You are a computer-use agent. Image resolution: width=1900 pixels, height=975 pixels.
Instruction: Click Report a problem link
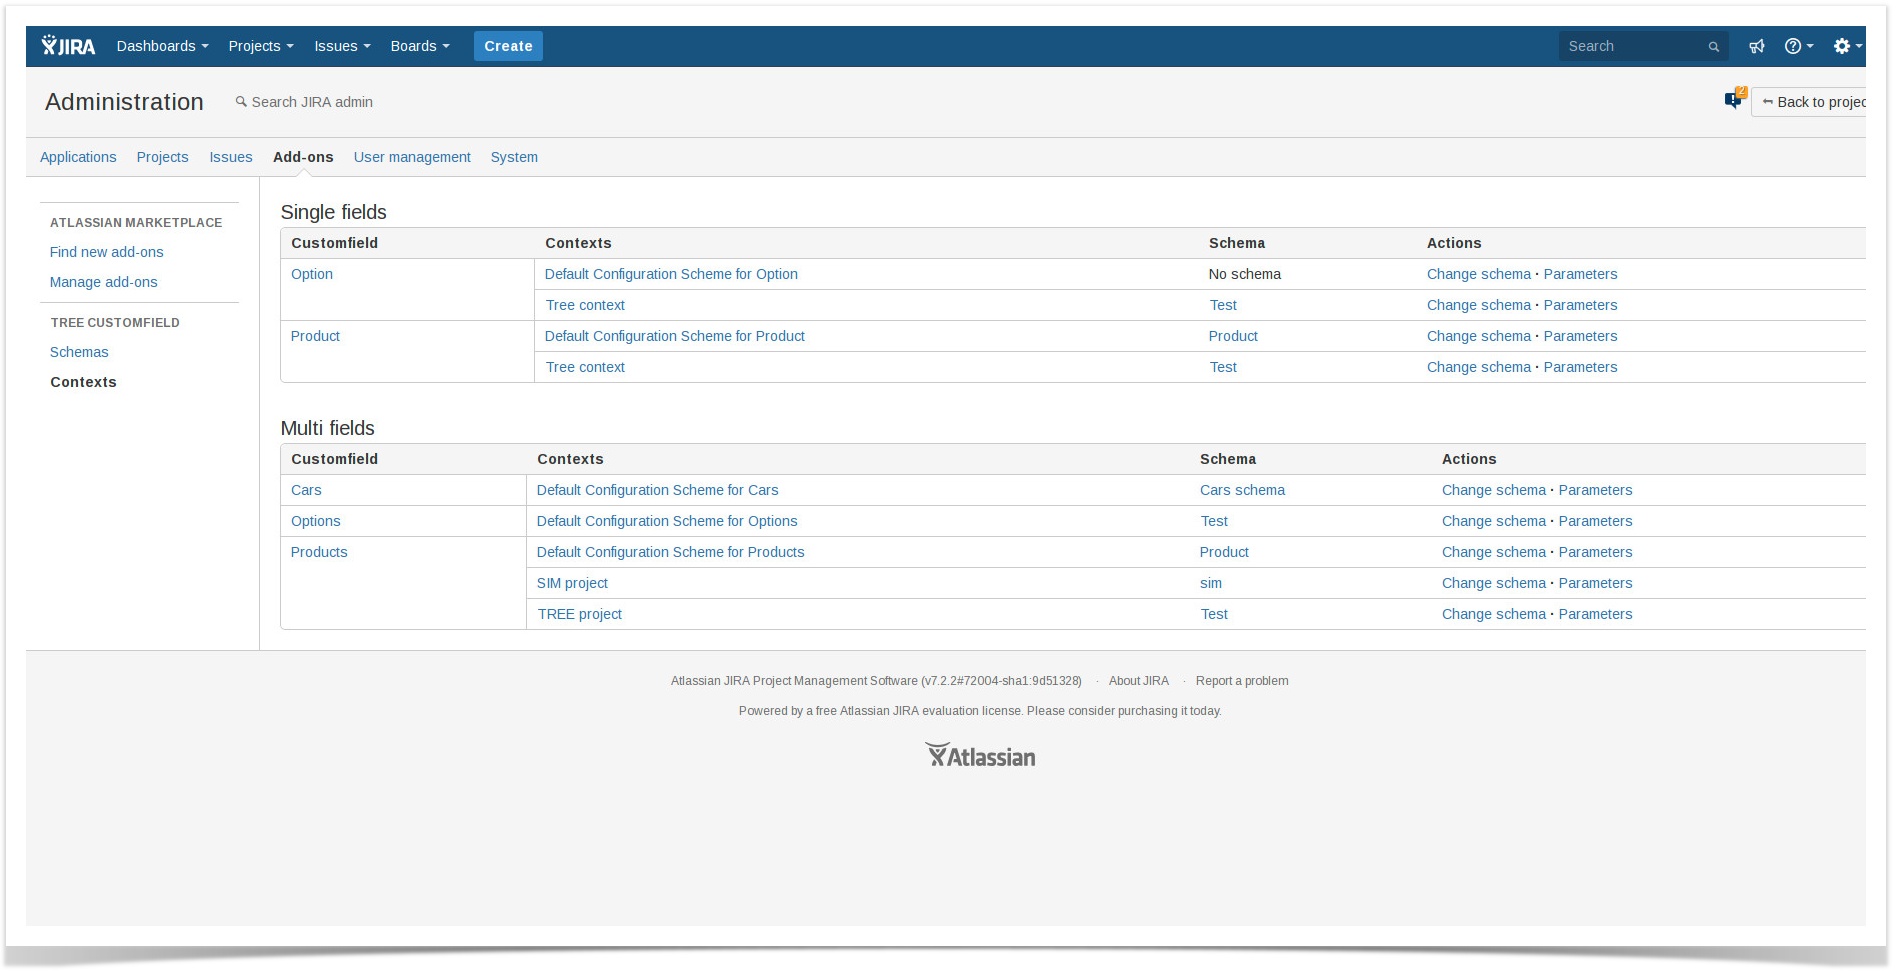(1242, 681)
